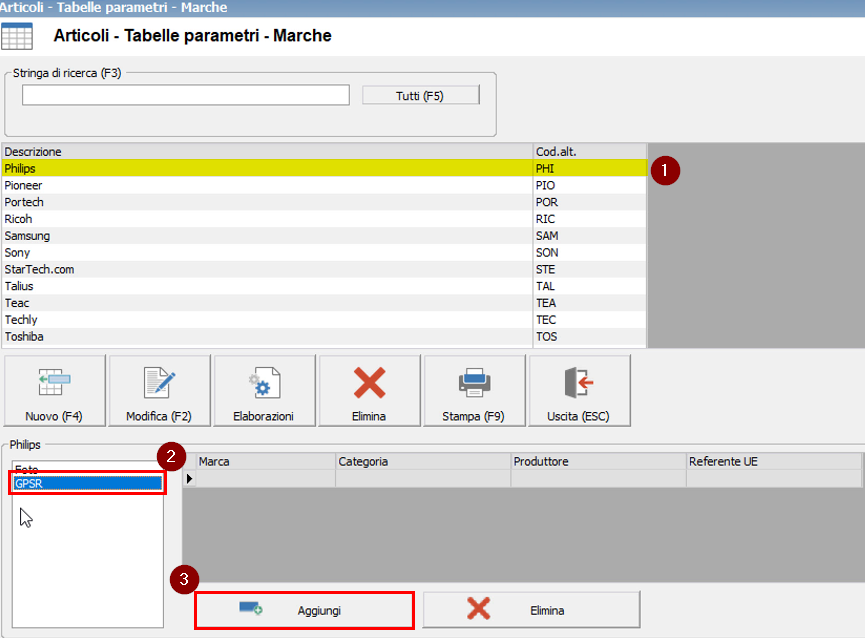Screen dimensions: 865x638
Task: Click the empty Referente UE cell in lower grid
Action: coord(774,478)
